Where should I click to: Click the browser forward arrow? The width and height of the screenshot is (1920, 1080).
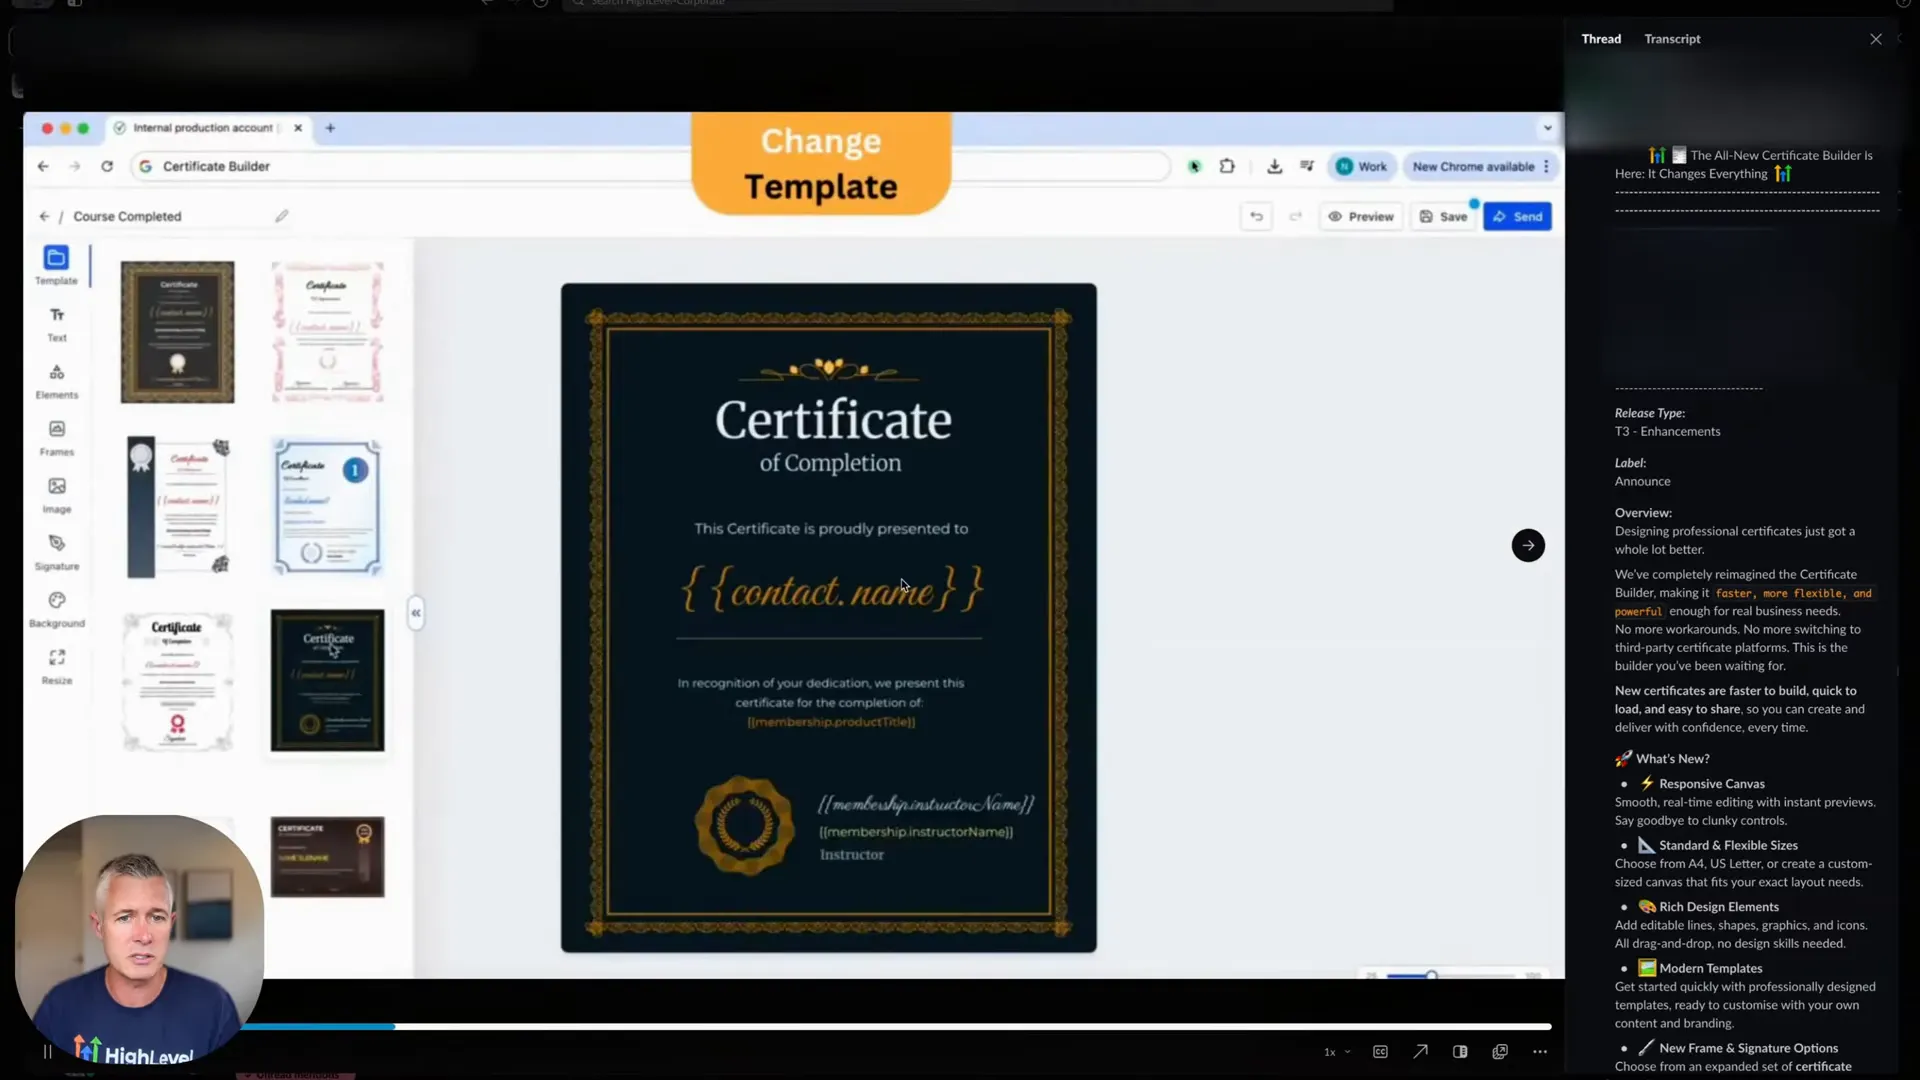[x=75, y=166]
